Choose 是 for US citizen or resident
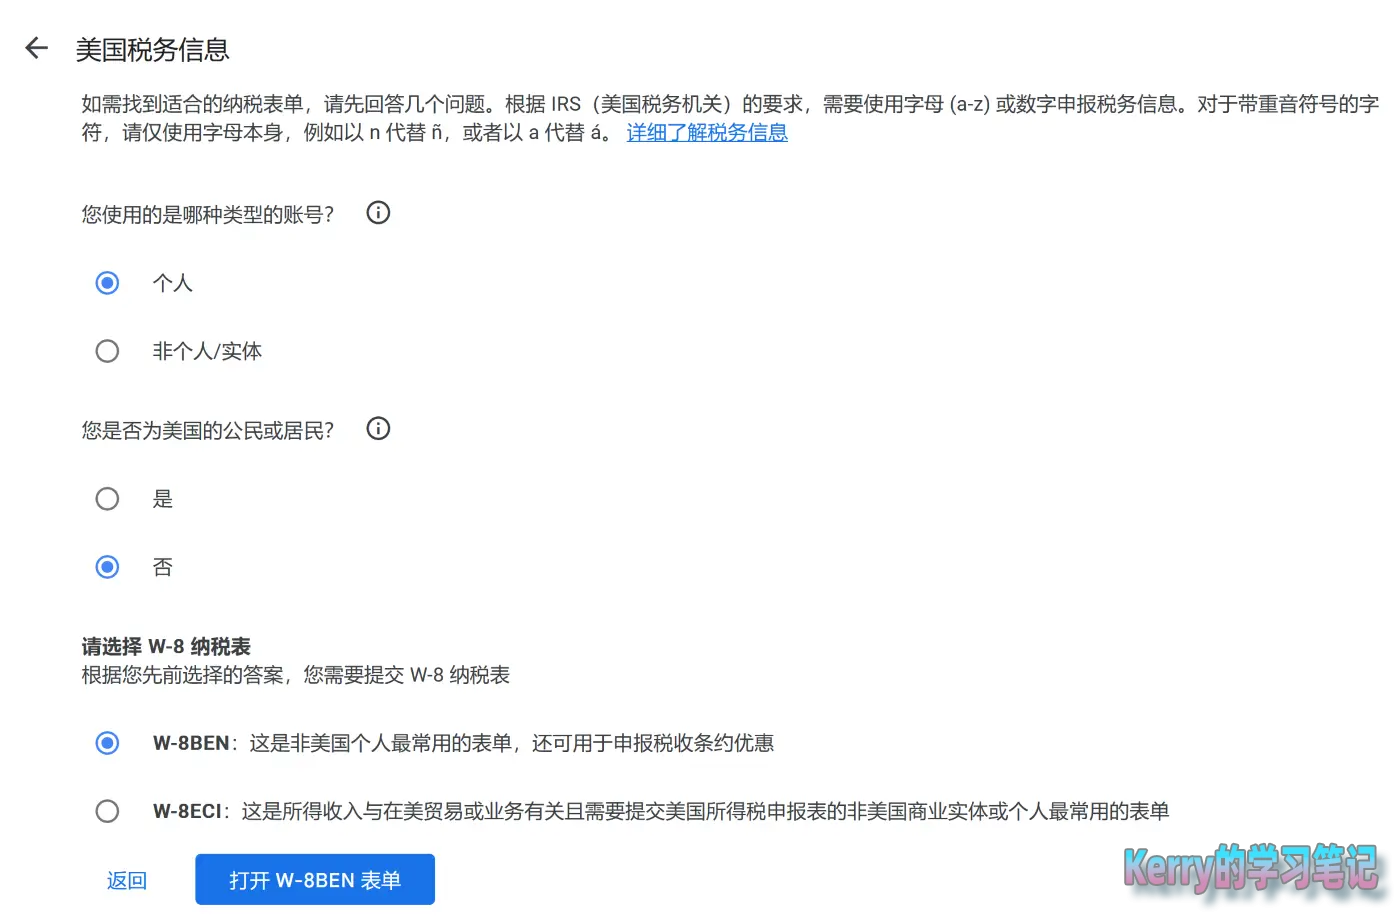The image size is (1400, 918). tap(107, 498)
